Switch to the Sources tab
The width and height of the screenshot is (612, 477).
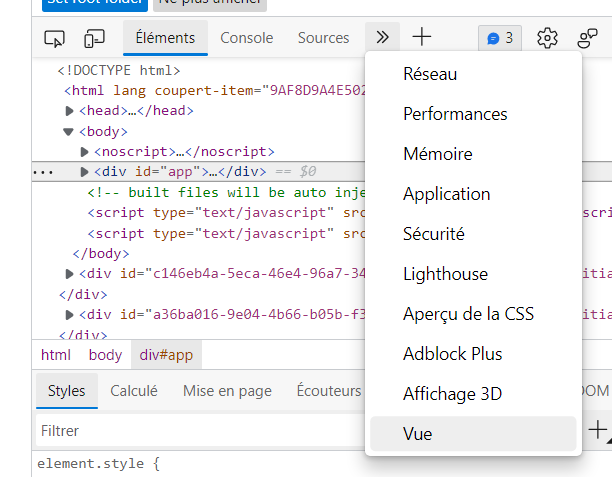tap(323, 38)
